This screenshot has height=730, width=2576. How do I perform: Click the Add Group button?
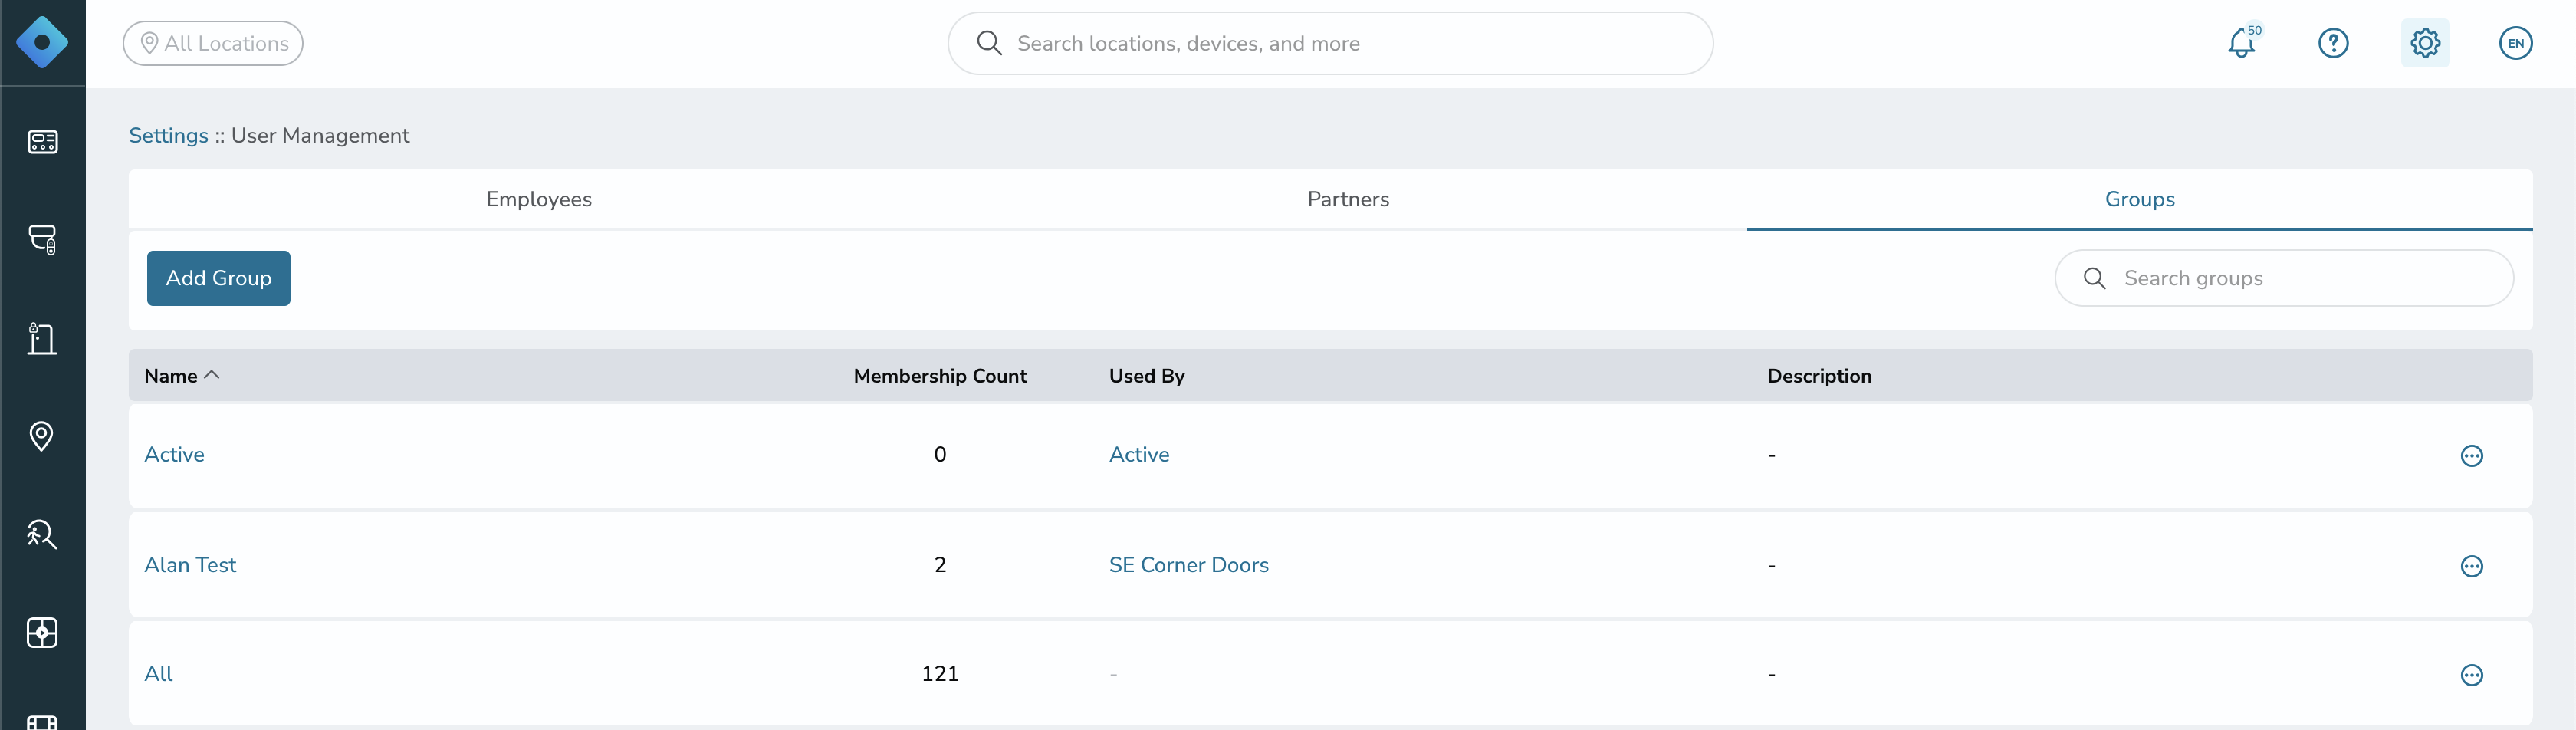219,278
